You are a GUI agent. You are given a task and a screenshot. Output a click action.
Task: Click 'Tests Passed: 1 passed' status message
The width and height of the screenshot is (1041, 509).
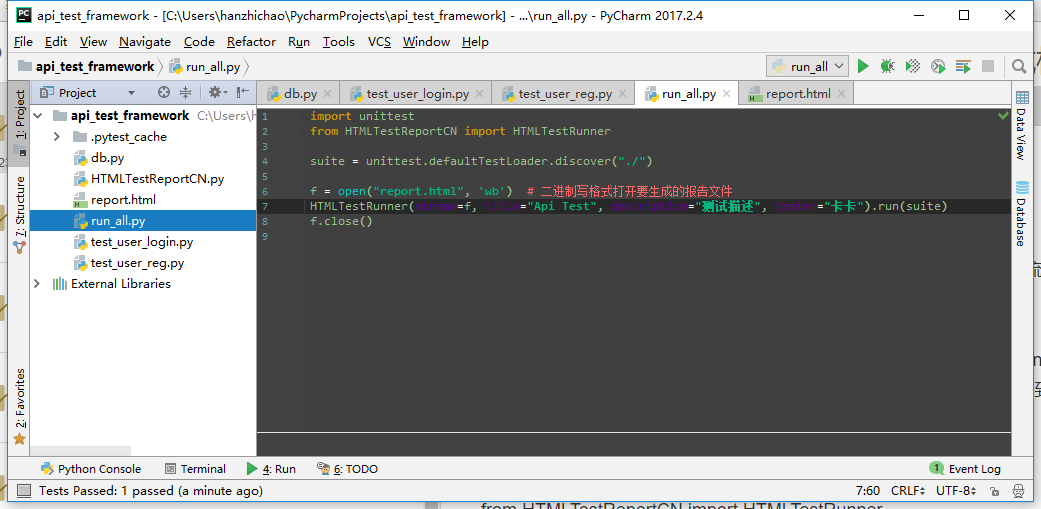pos(151,491)
